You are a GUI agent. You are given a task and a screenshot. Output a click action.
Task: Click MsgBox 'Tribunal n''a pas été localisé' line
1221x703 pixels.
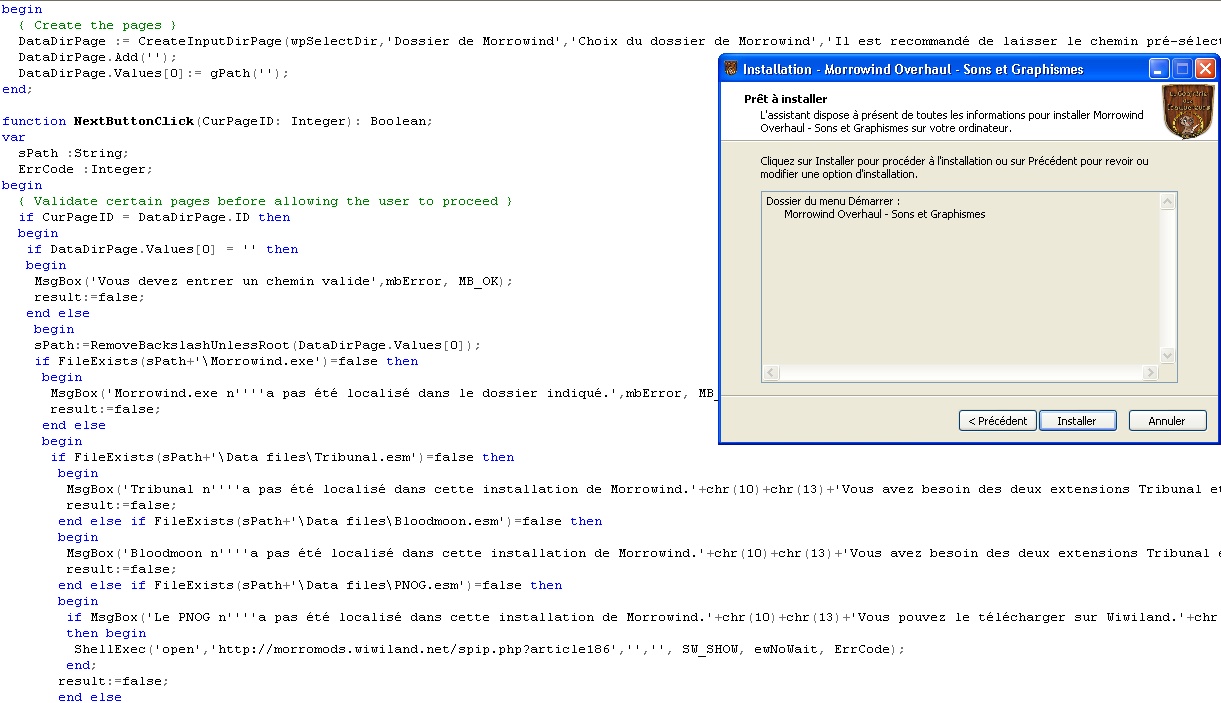[x=643, y=489]
